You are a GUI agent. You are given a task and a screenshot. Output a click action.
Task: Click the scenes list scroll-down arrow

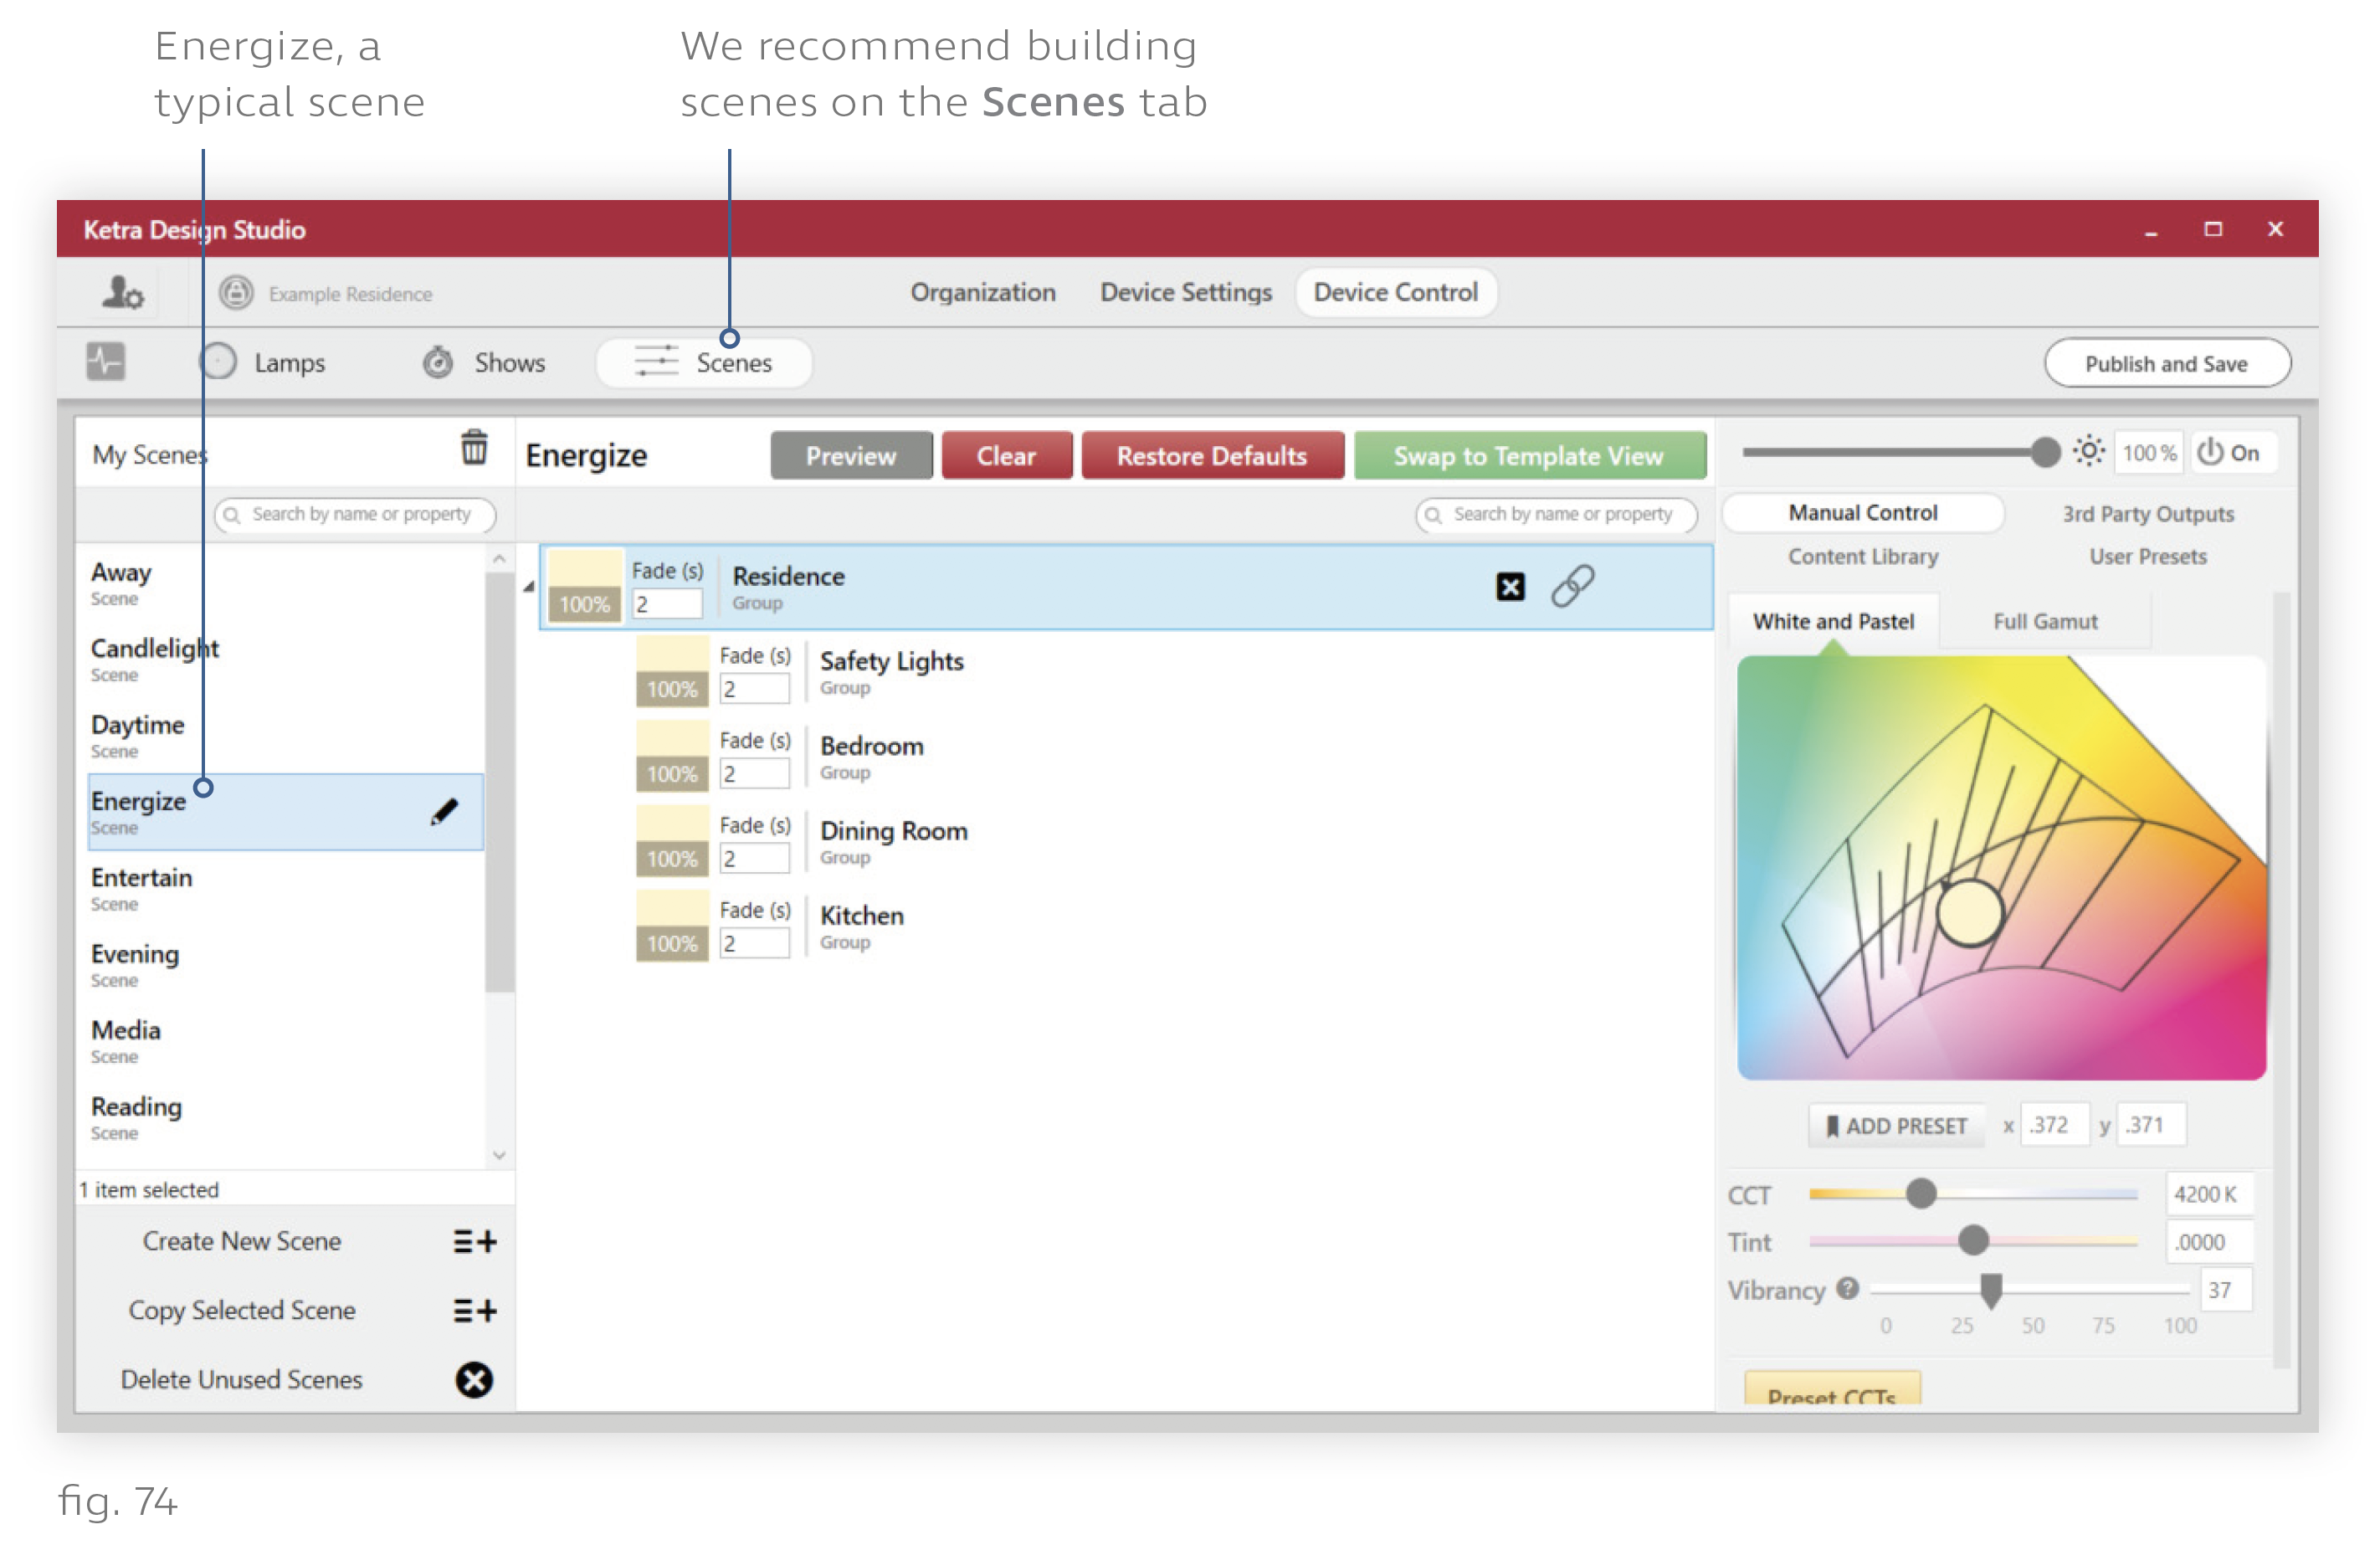[499, 1156]
